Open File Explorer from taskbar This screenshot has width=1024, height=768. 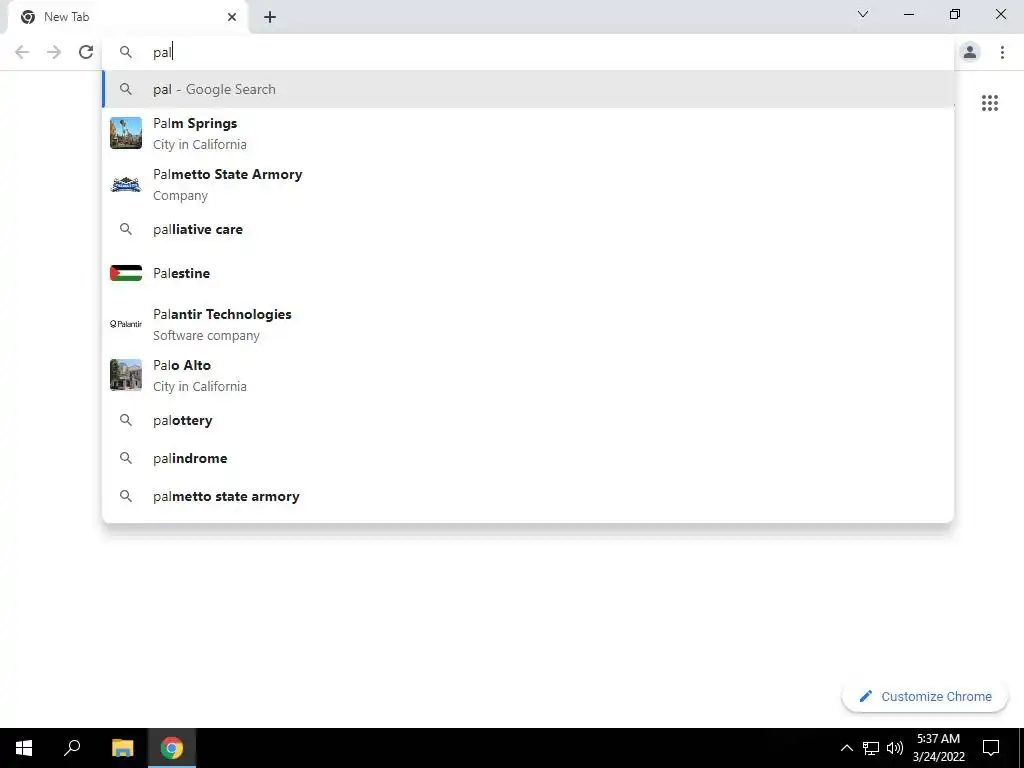[123, 748]
